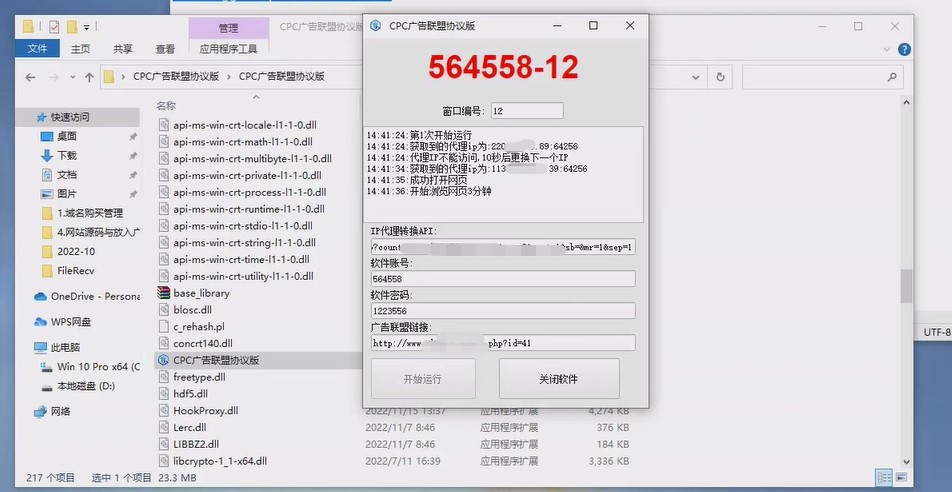
Task: Click CPC广告联盟协议版 breadcrumb before the last
Action: [x=176, y=77]
